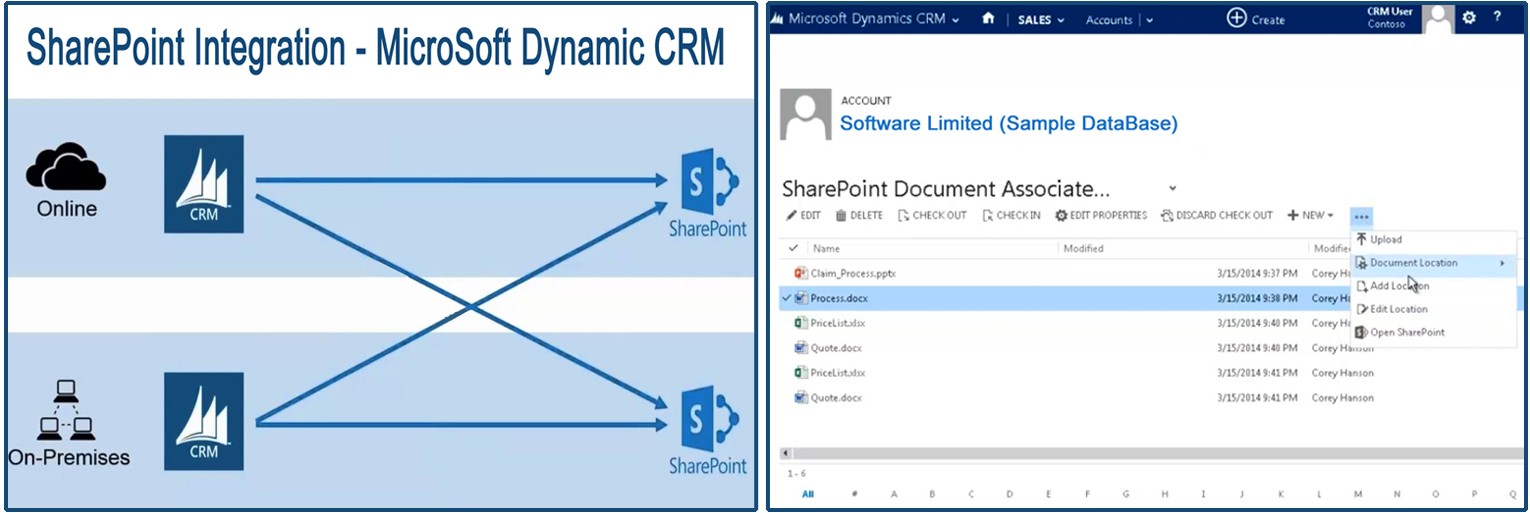
Task: Filter list by letter P
Action: pos(1474,494)
